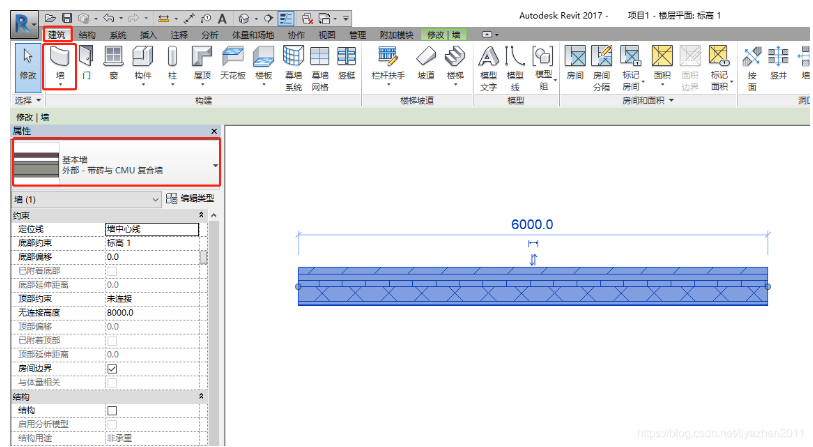Image resolution: width=813 pixels, height=447 pixels.
Task: Click the 竖井 (Shaft) opening tool
Action: coord(778,58)
